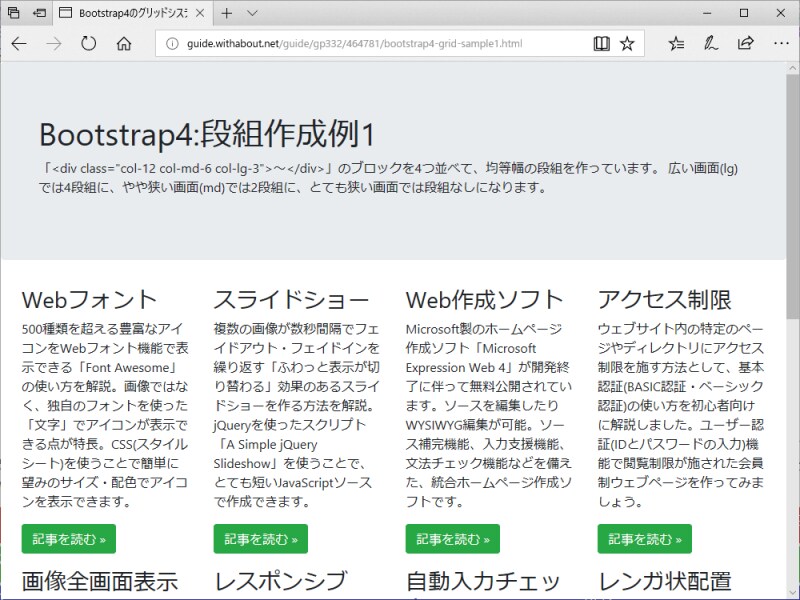Image resolution: width=800 pixels, height=600 pixels.
Task: Add this page to favorites with the star
Action: point(625,44)
